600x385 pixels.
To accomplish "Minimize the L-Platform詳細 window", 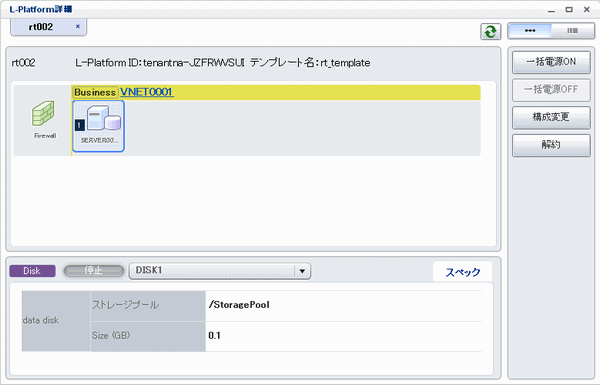I will (x=551, y=10).
